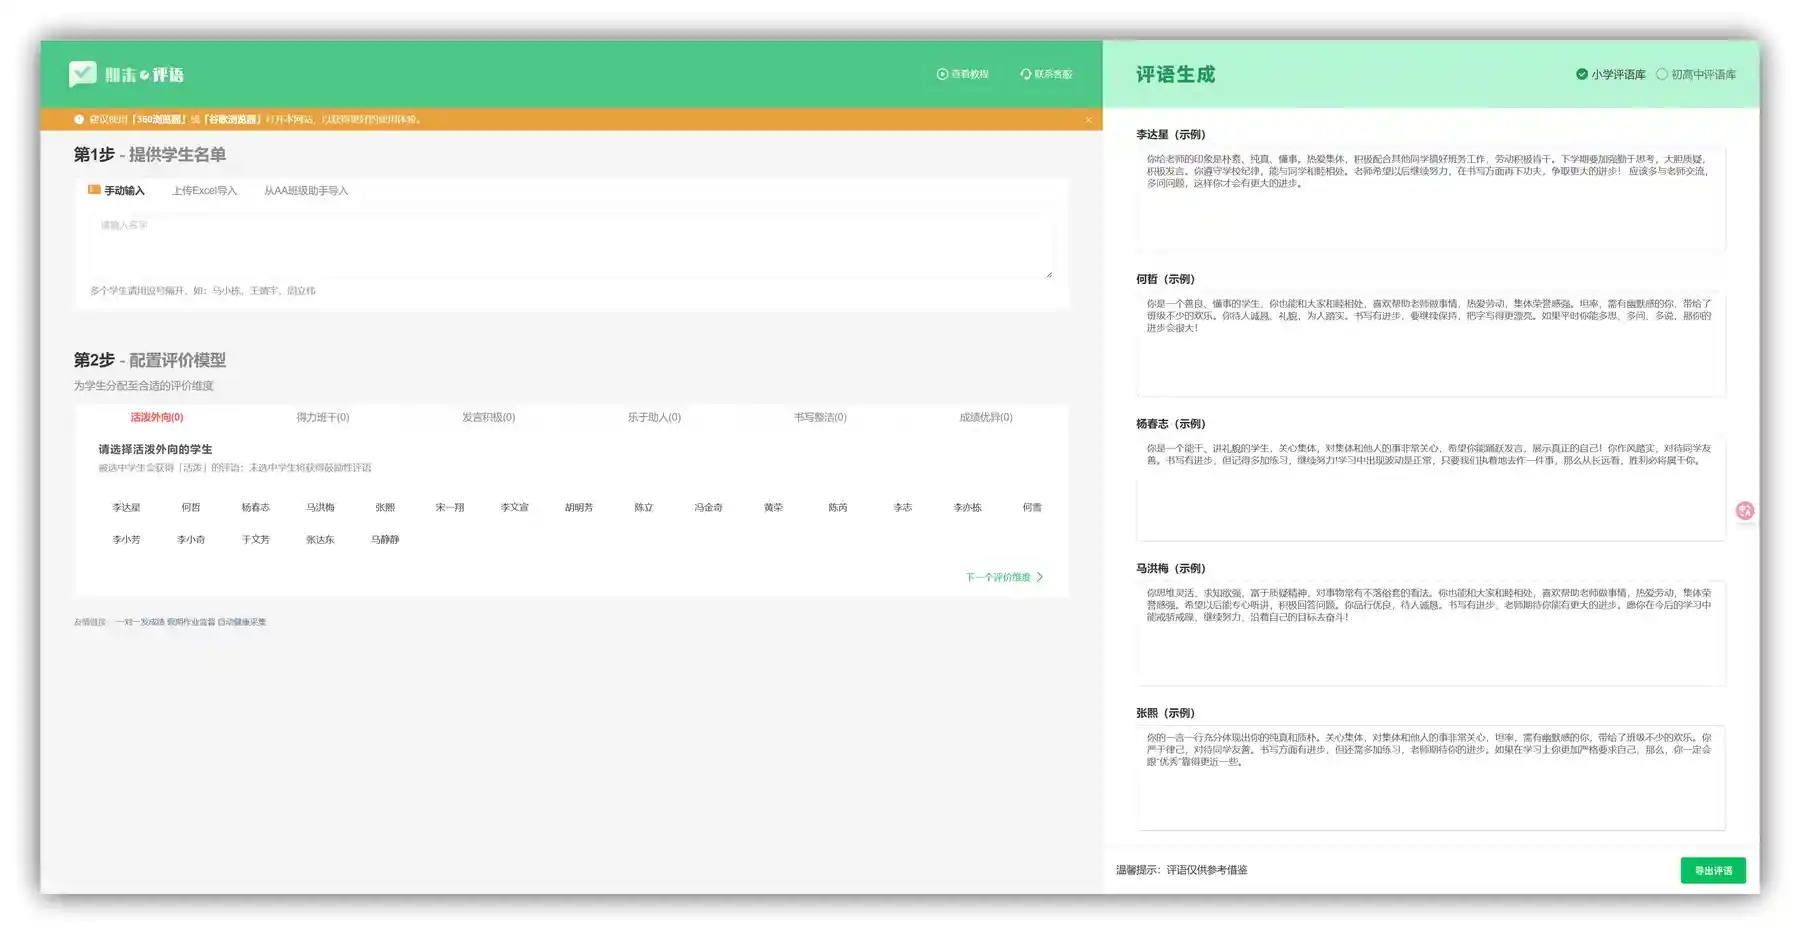Select student 马静静 in the student list
1800x934 pixels.
pyautogui.click(x=385, y=540)
